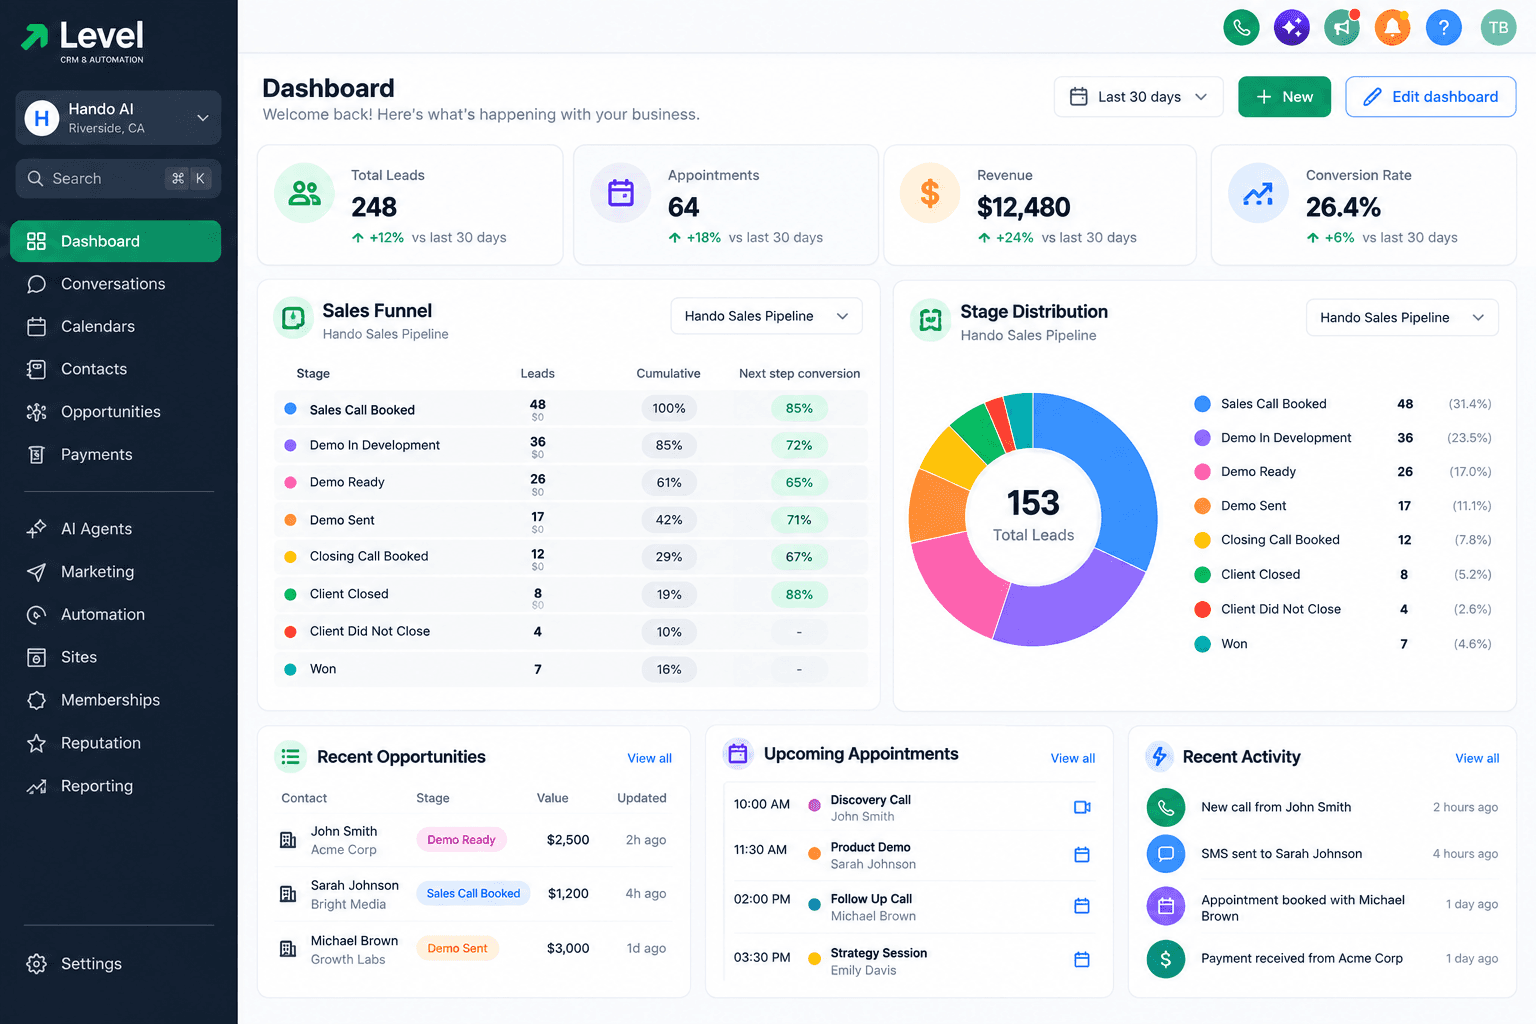Open Sales Funnel pipeline dropdown

pyautogui.click(x=766, y=316)
